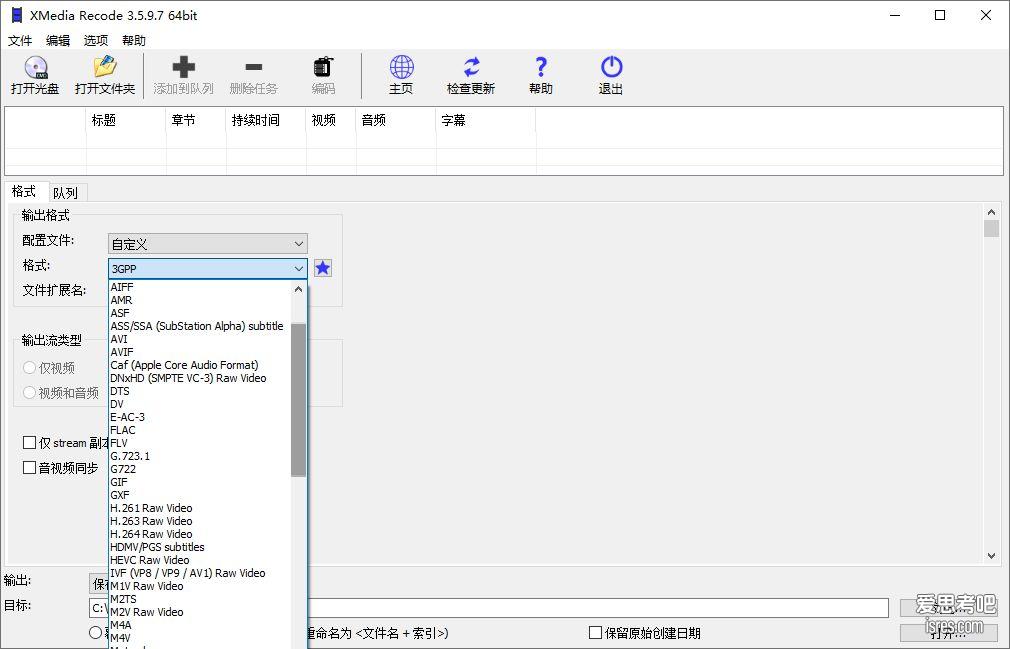Click the Check for Updates (检查更新) icon
1010x649 pixels.
(x=470, y=68)
